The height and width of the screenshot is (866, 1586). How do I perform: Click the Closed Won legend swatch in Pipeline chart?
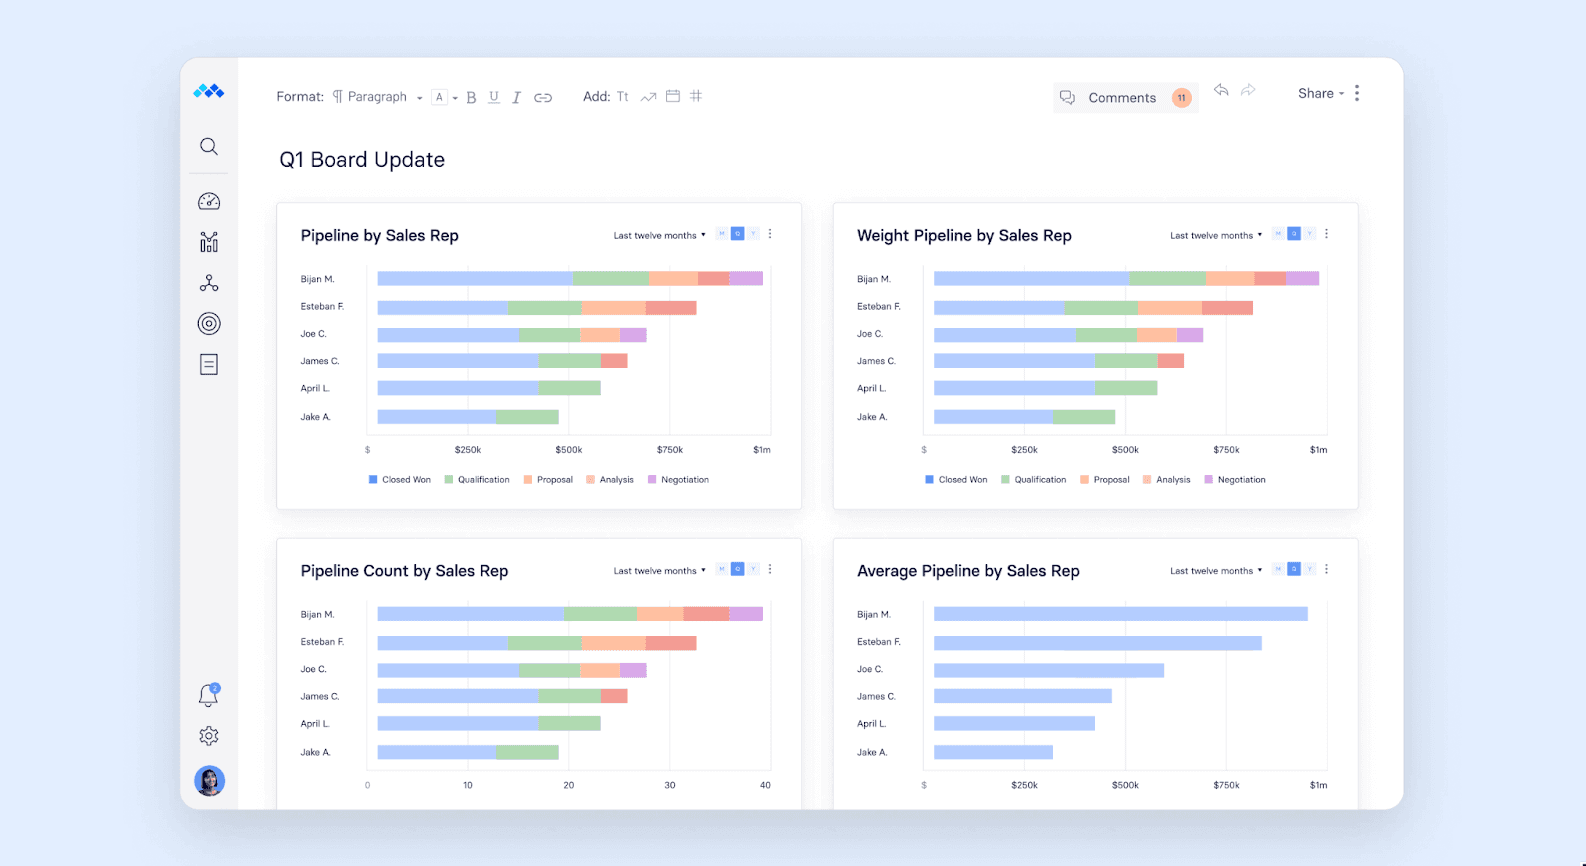(373, 480)
